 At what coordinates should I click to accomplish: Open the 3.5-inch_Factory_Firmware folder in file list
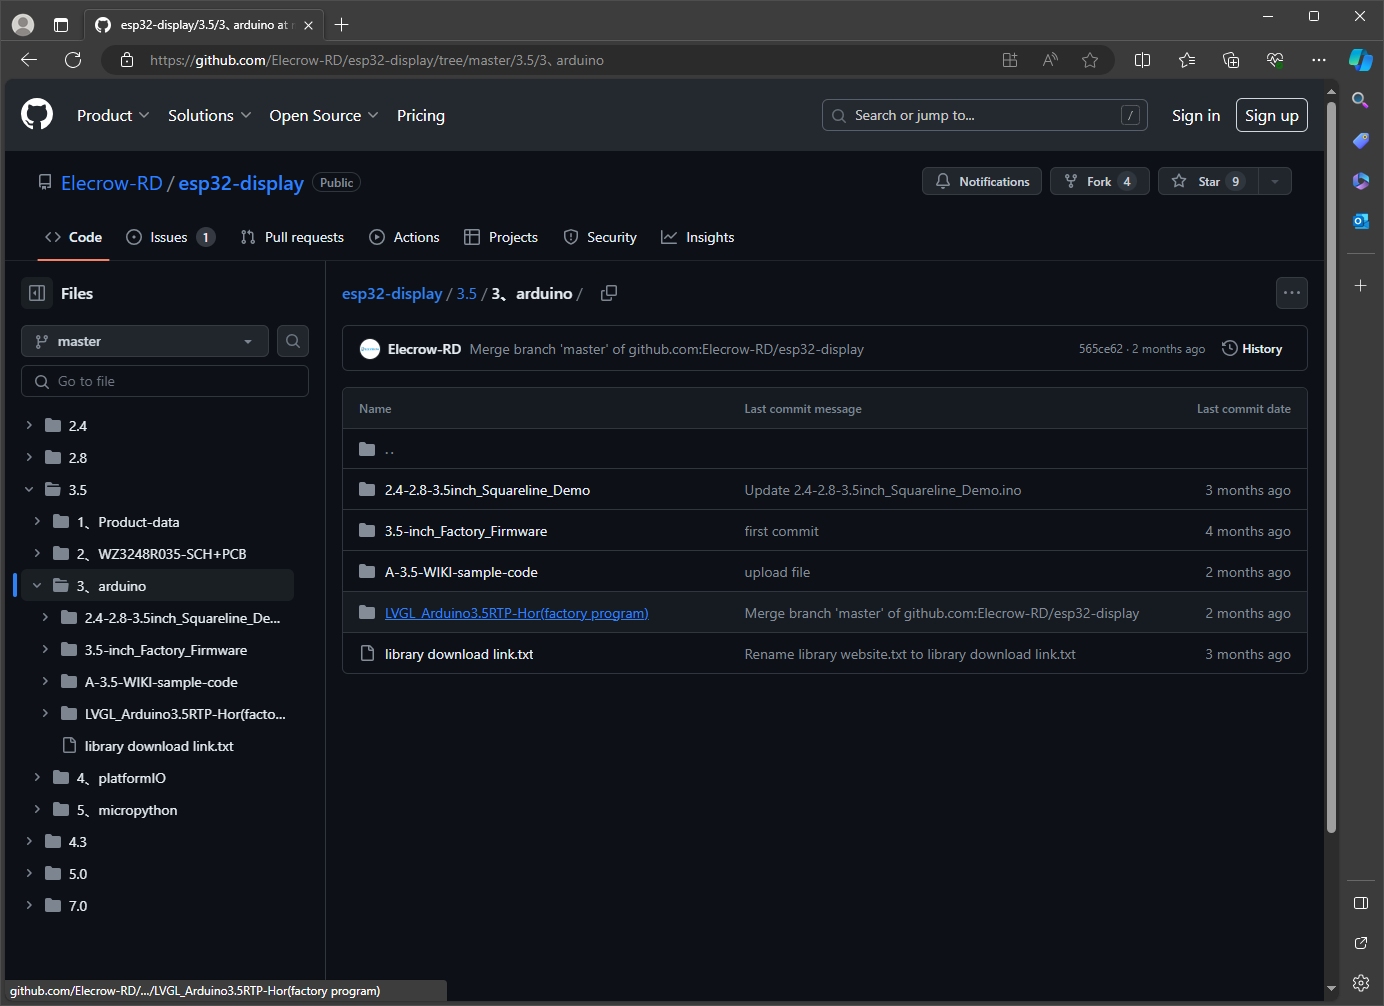pyautogui.click(x=466, y=531)
